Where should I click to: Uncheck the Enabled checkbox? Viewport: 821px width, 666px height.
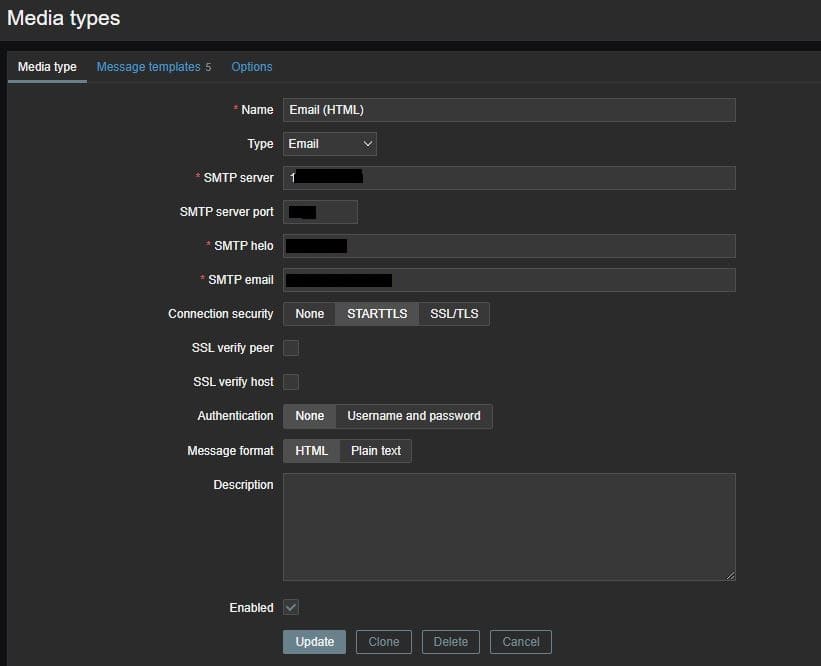click(x=291, y=607)
